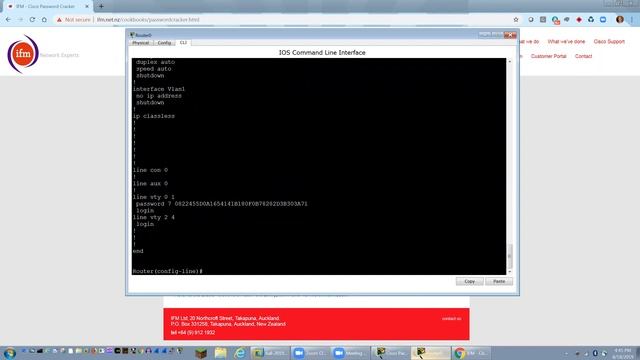Click the footer phone number text
This screenshot has height=360, width=640.
193,333
